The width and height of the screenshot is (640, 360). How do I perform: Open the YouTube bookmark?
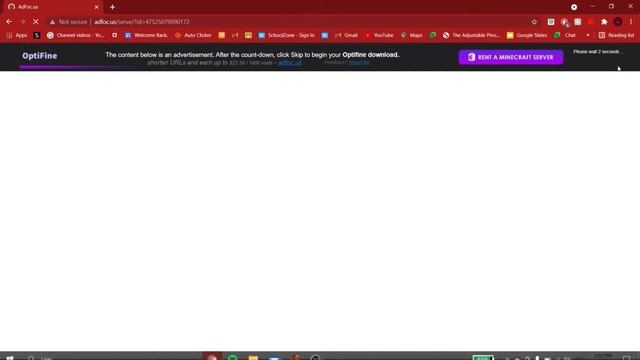[x=379, y=36]
